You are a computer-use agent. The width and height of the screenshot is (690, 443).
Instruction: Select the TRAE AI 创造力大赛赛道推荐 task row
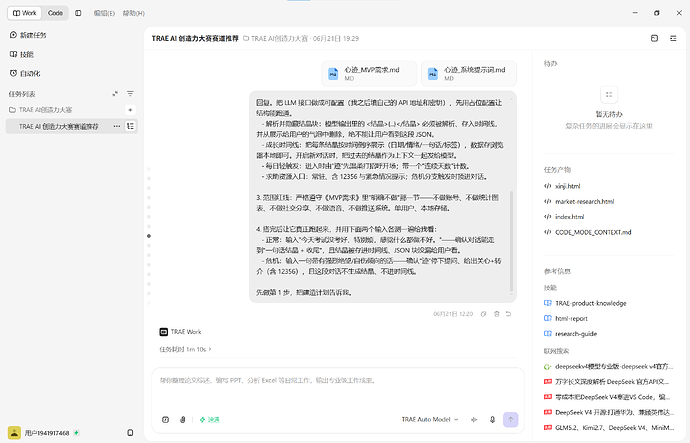click(72, 126)
